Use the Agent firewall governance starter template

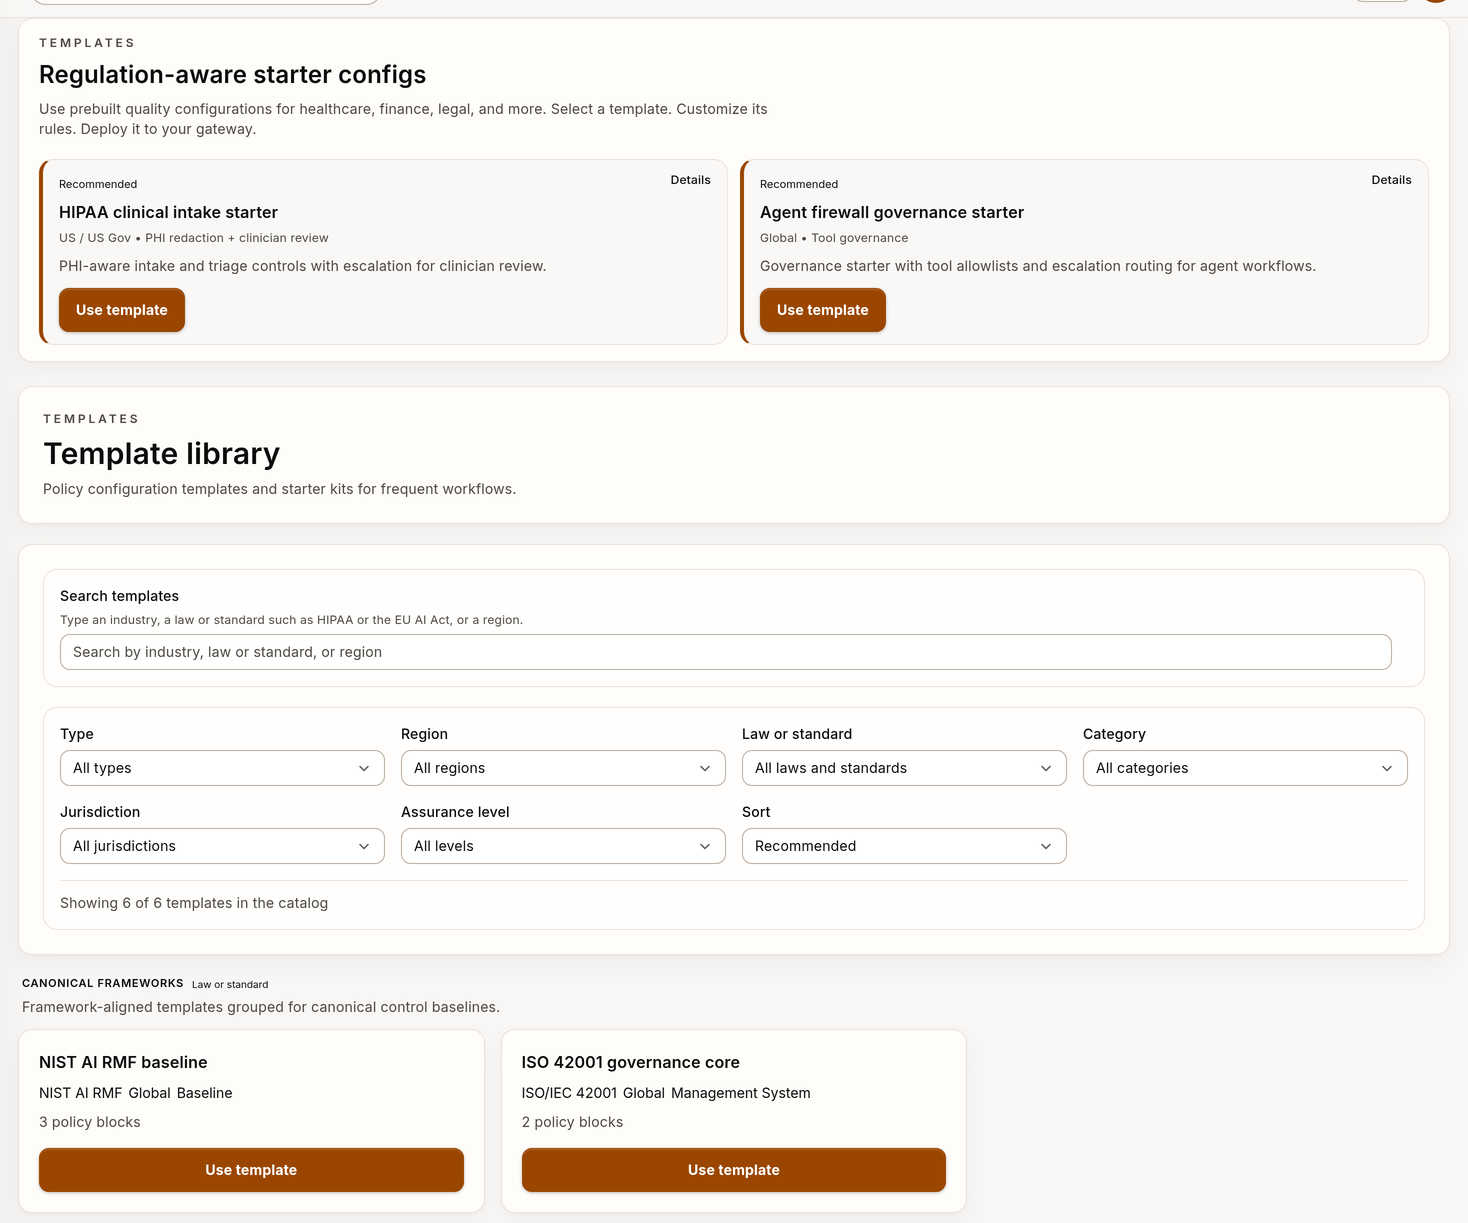823,310
